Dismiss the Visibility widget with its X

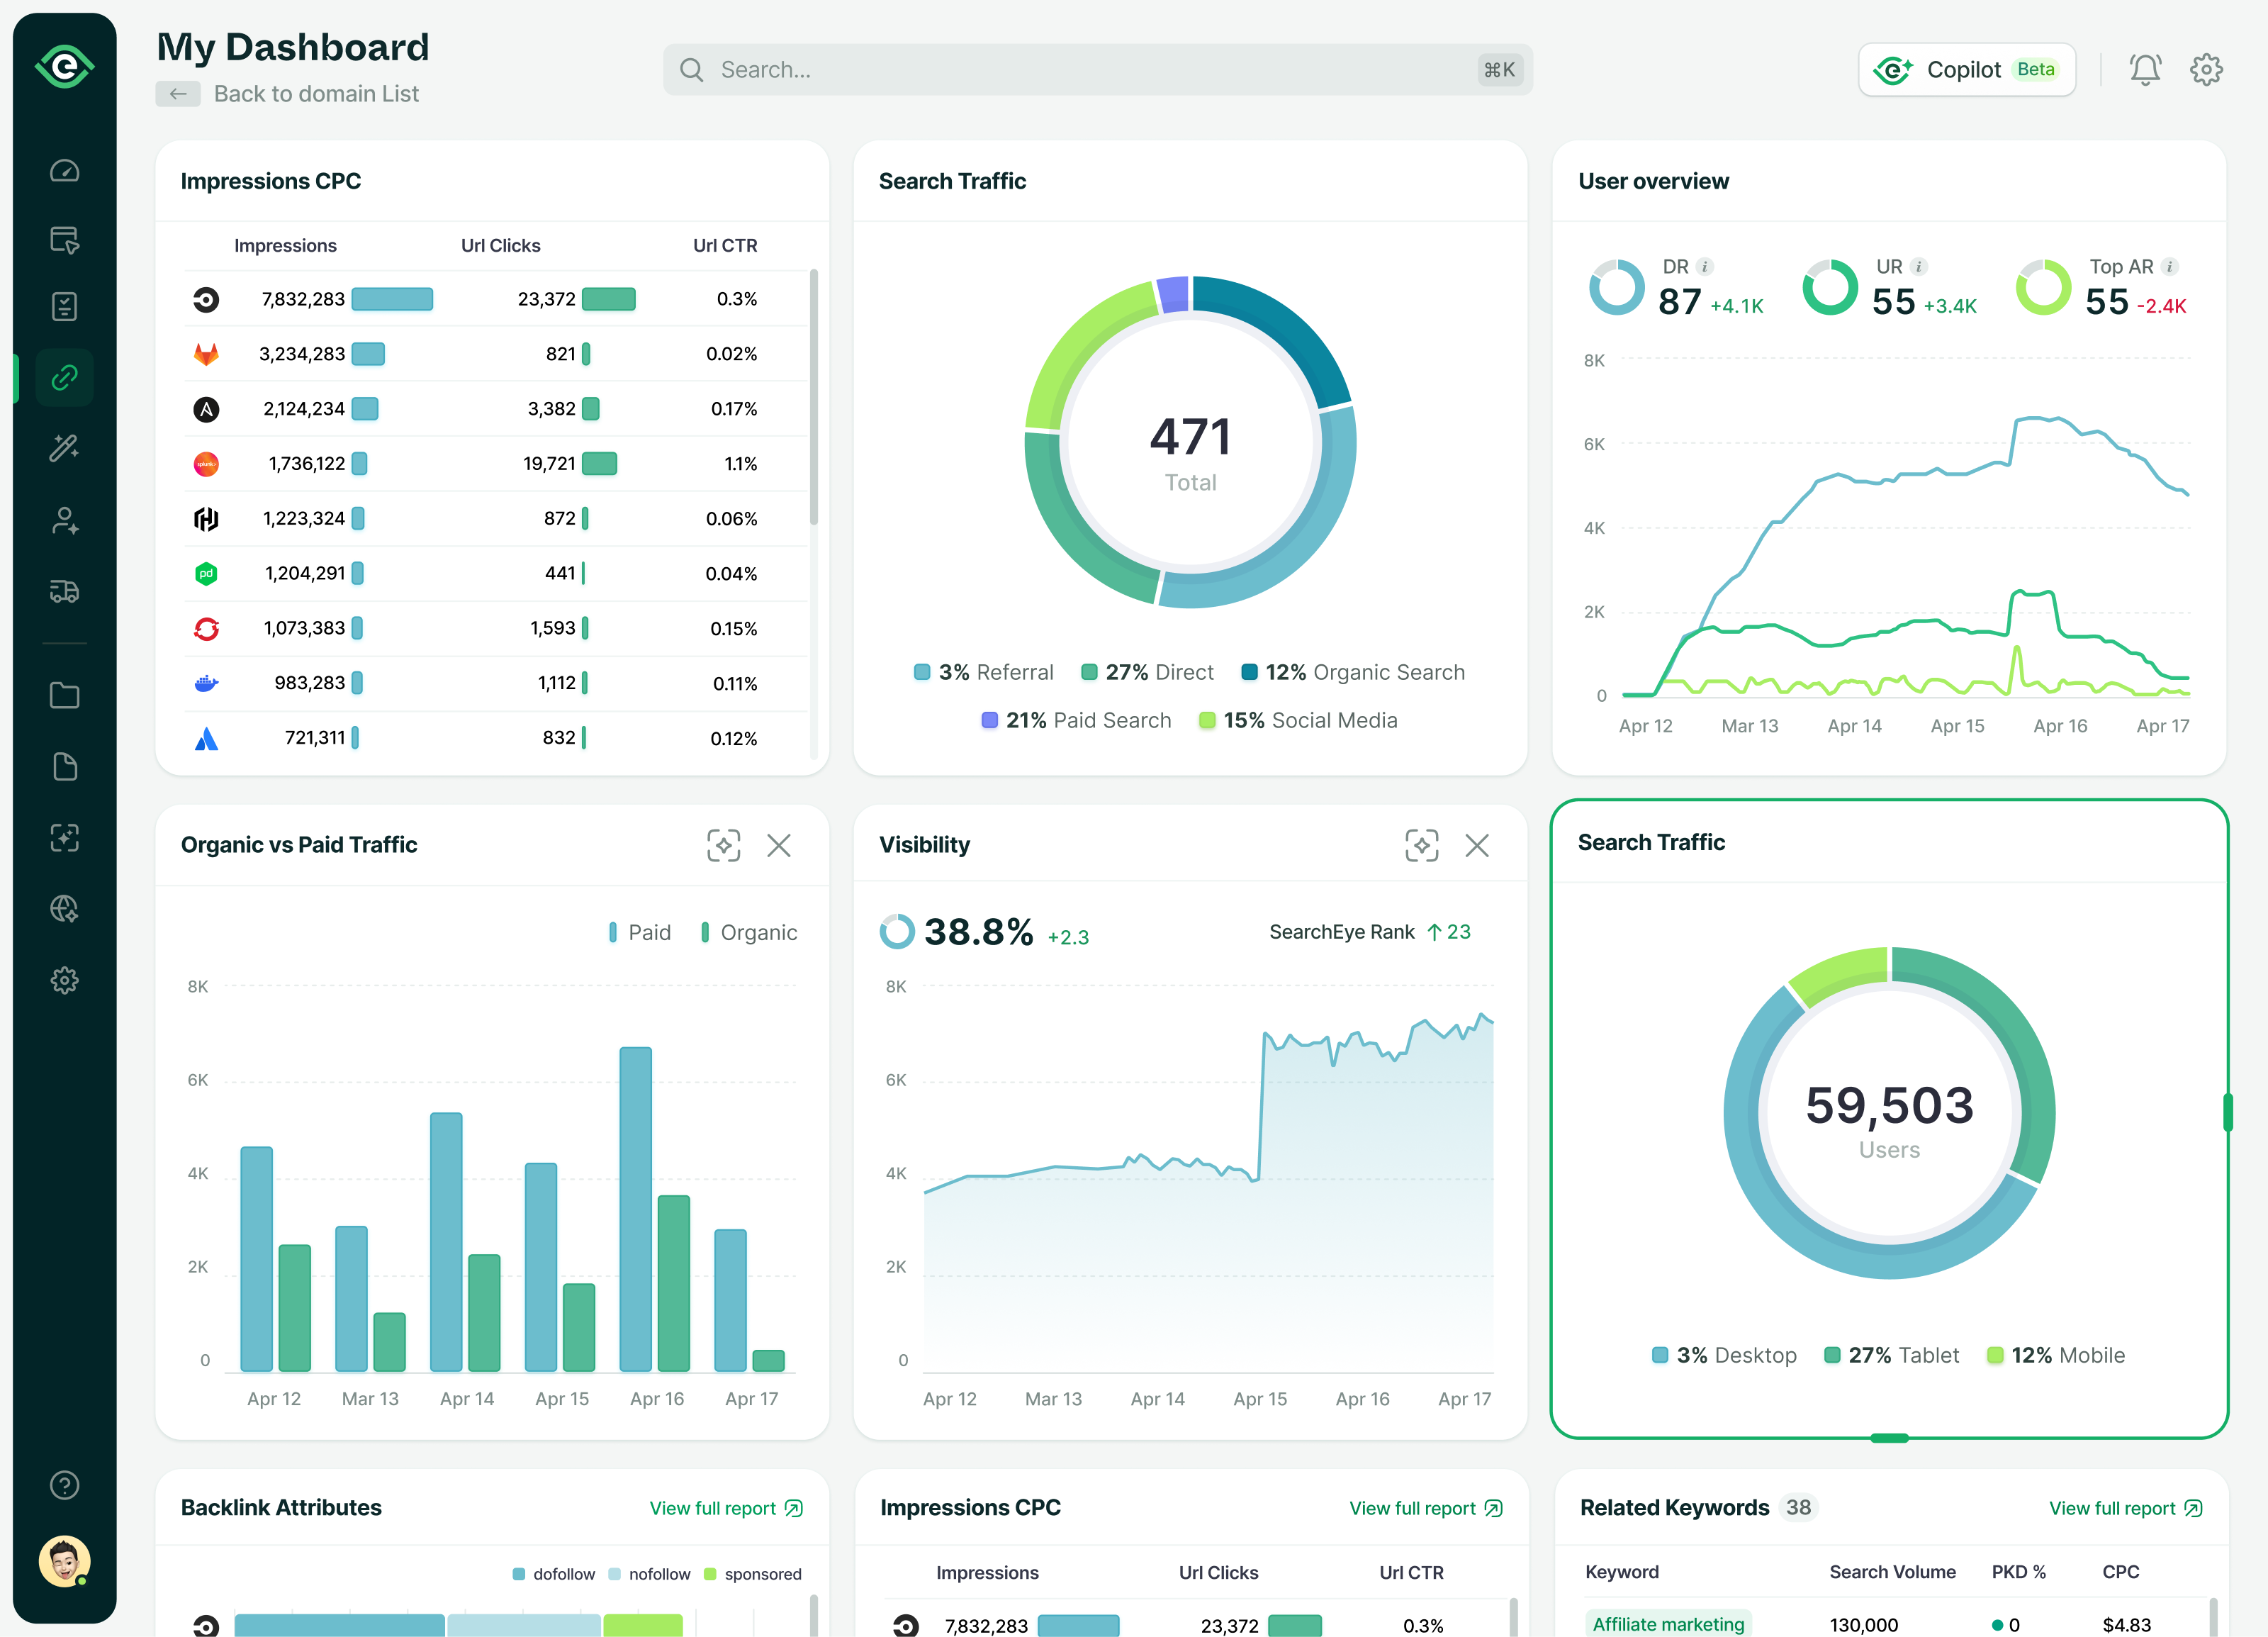1477,845
